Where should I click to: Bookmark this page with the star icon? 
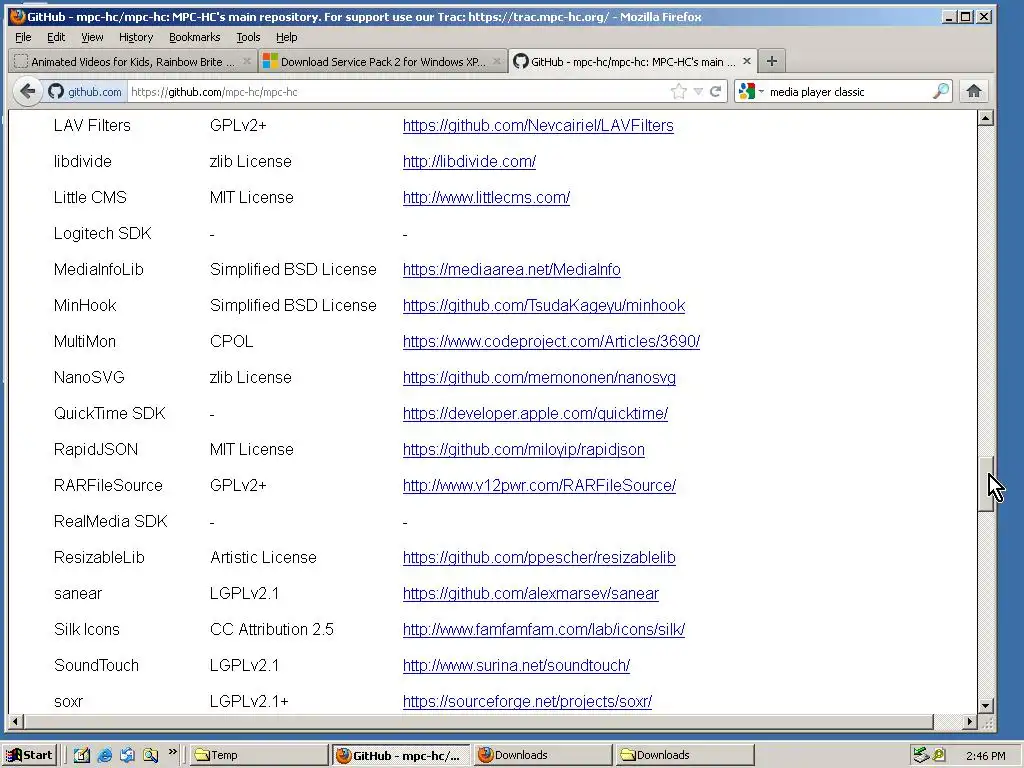click(x=679, y=91)
